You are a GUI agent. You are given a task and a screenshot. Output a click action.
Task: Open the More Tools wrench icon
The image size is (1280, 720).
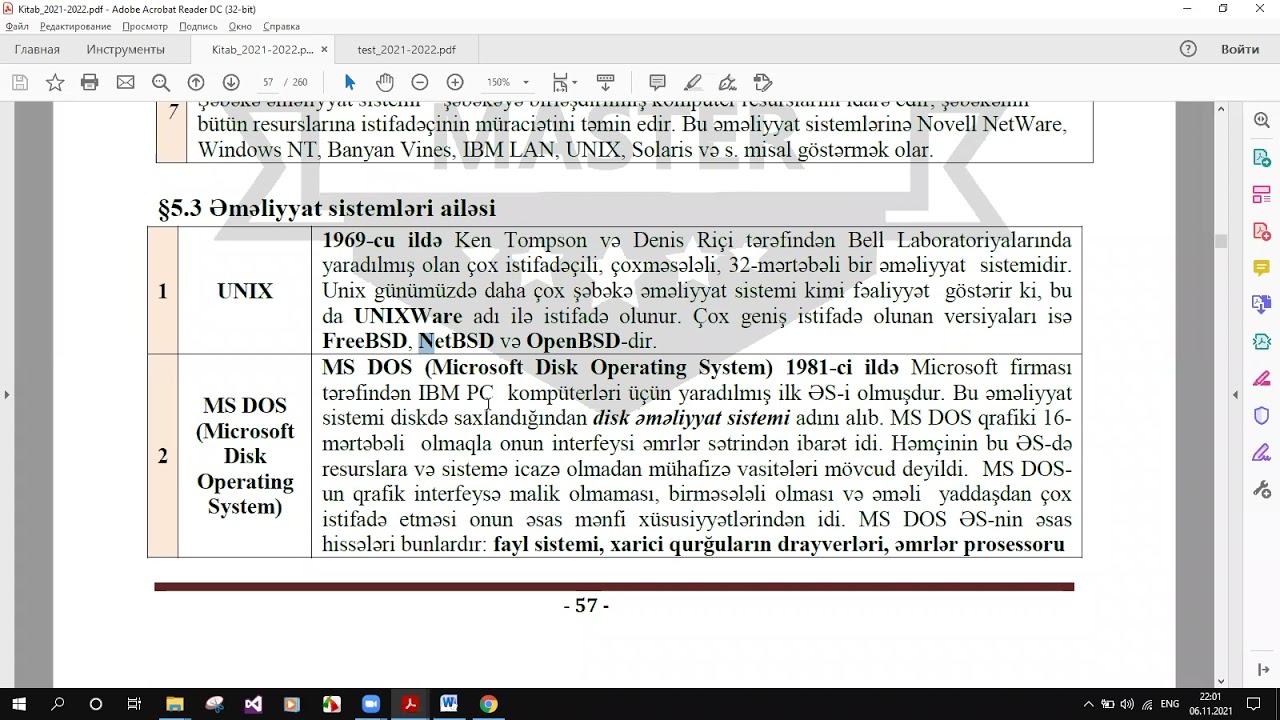[x=1261, y=489]
